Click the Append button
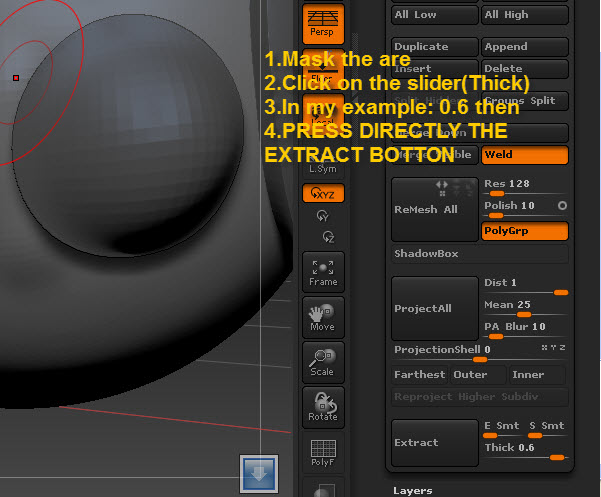Screen dimensions: 601x497 (x=525, y=47)
